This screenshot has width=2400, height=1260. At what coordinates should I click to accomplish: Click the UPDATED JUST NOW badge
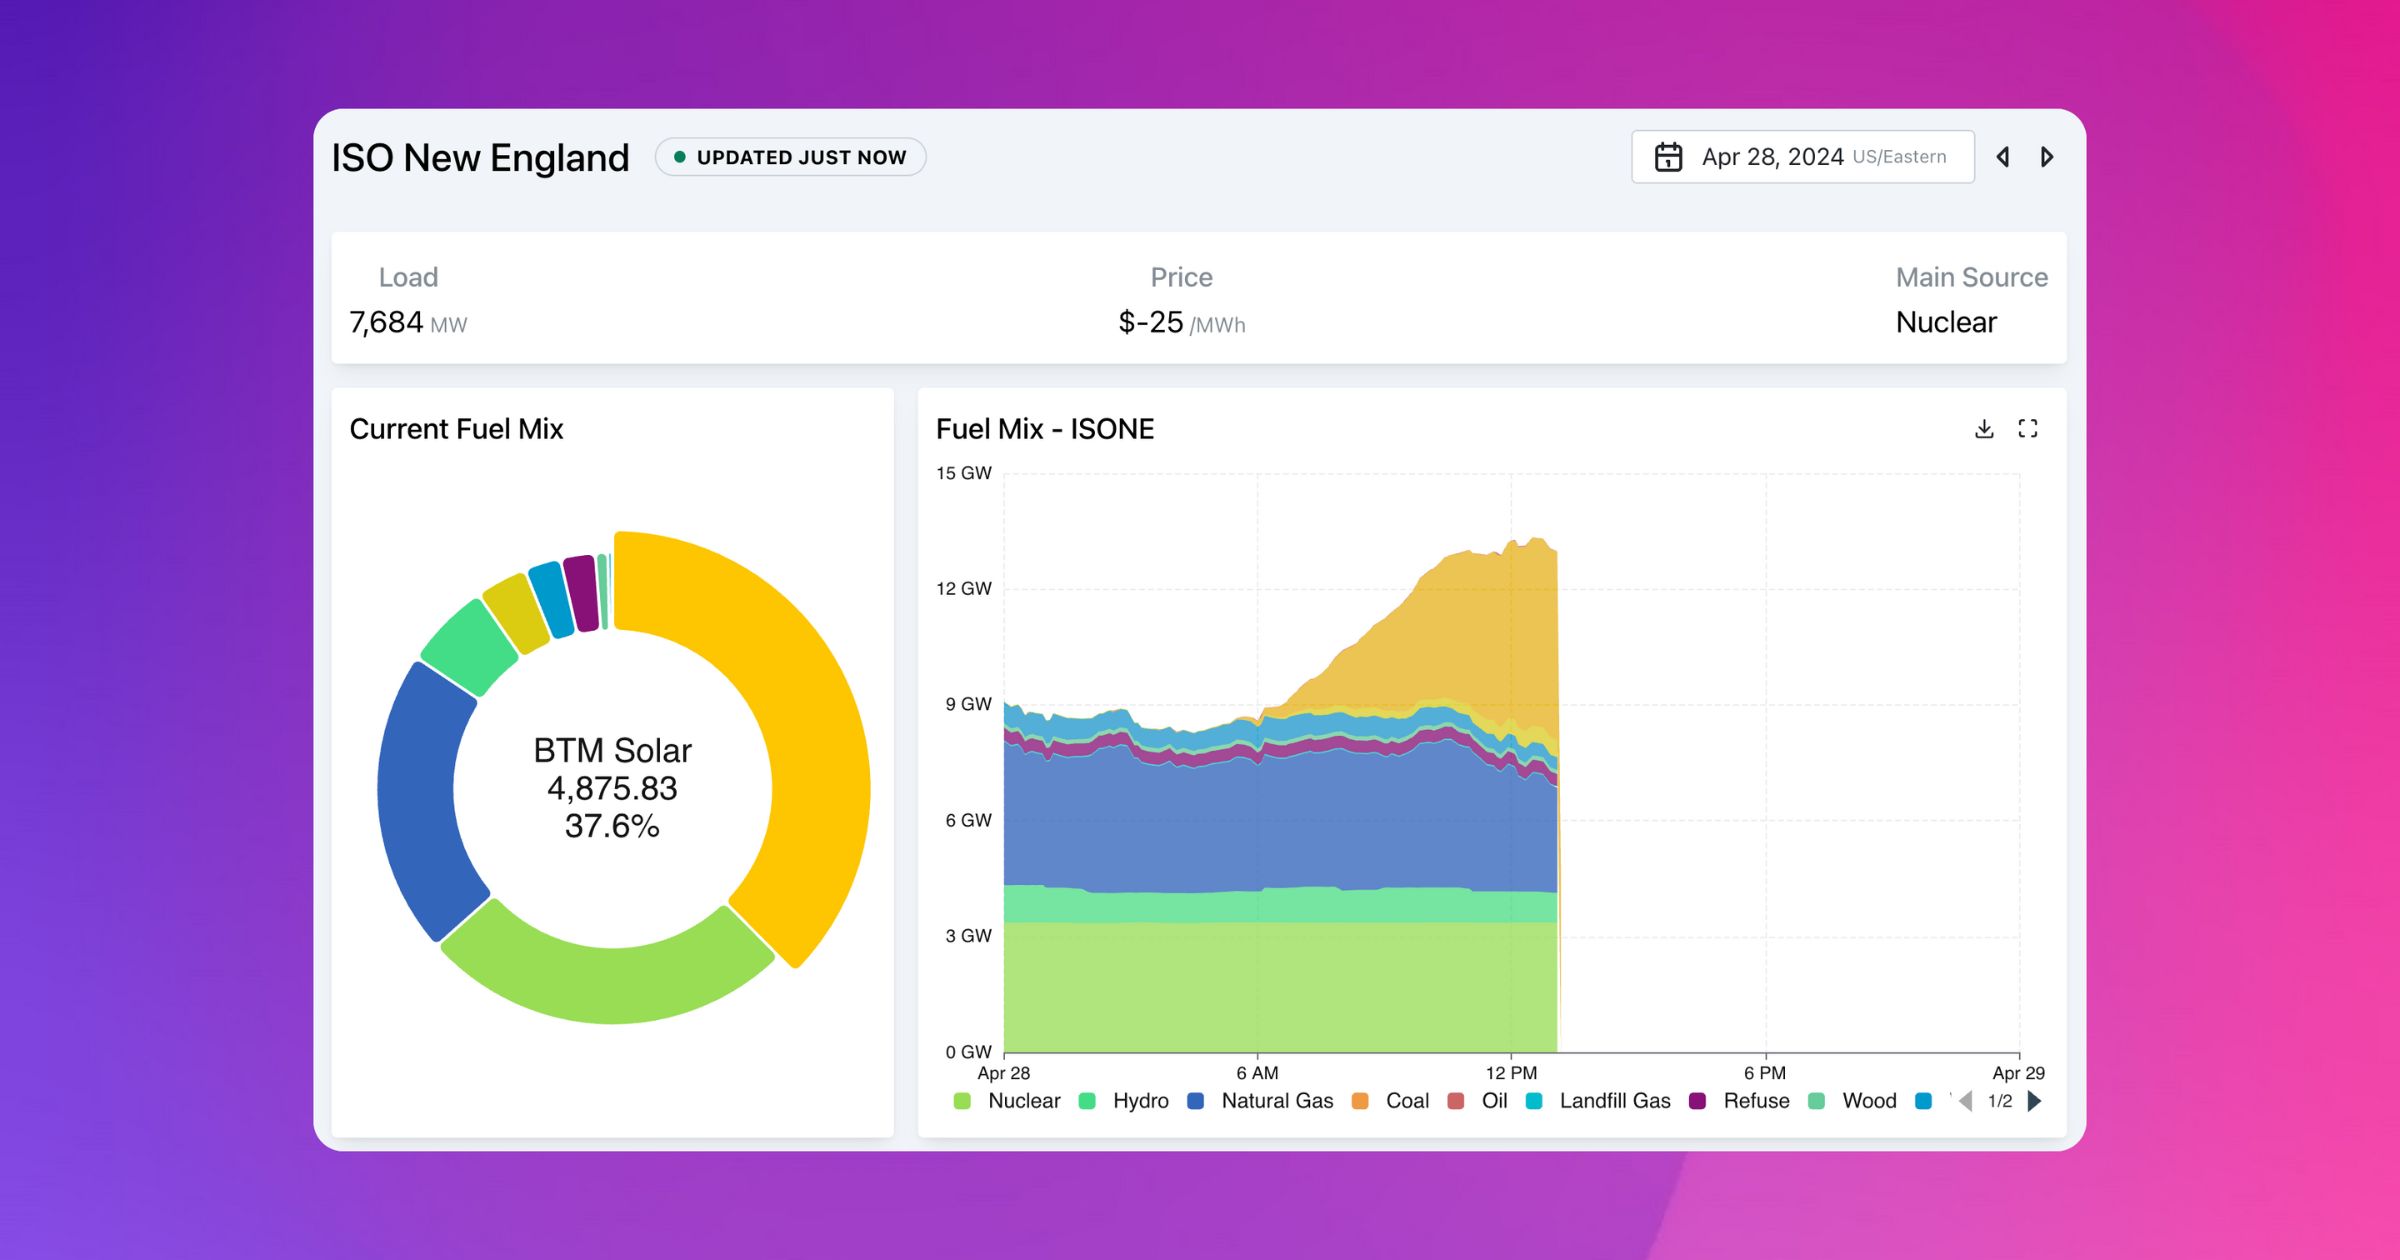[x=790, y=157]
